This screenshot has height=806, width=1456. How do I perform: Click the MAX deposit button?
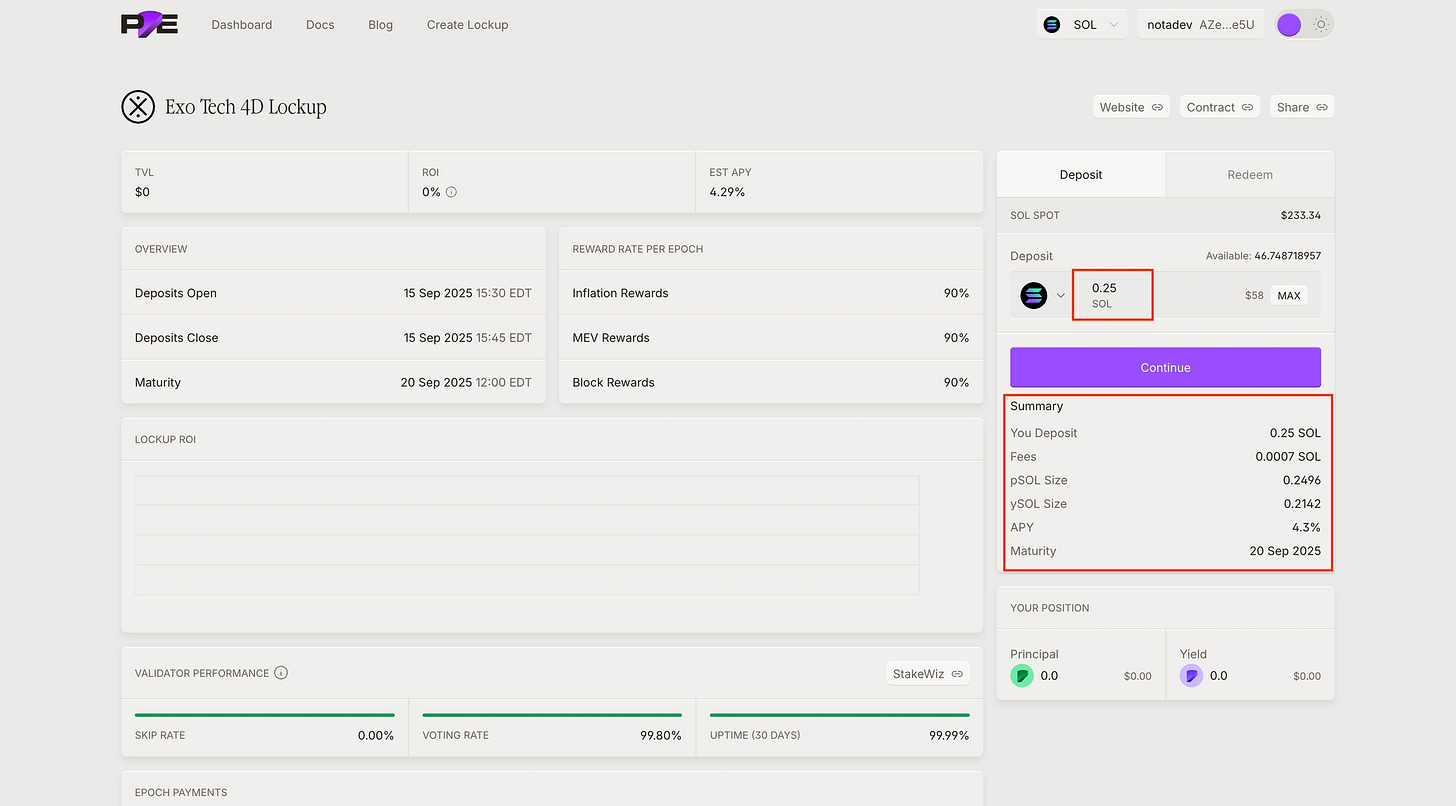[1289, 295]
